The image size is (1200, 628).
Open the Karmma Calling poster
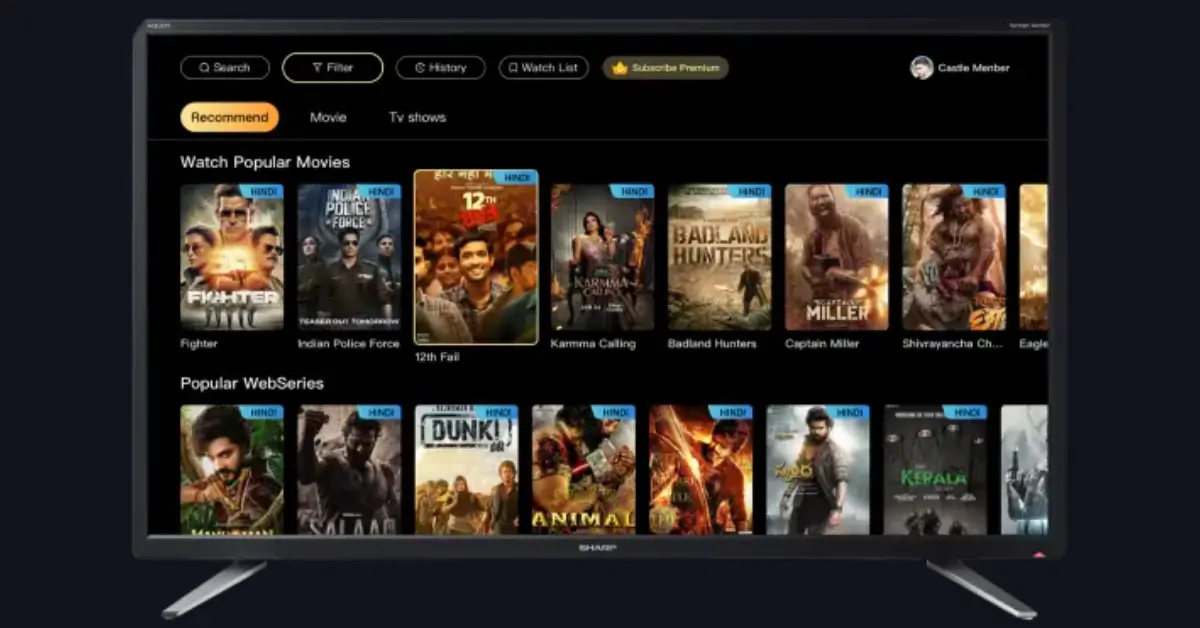pos(603,257)
